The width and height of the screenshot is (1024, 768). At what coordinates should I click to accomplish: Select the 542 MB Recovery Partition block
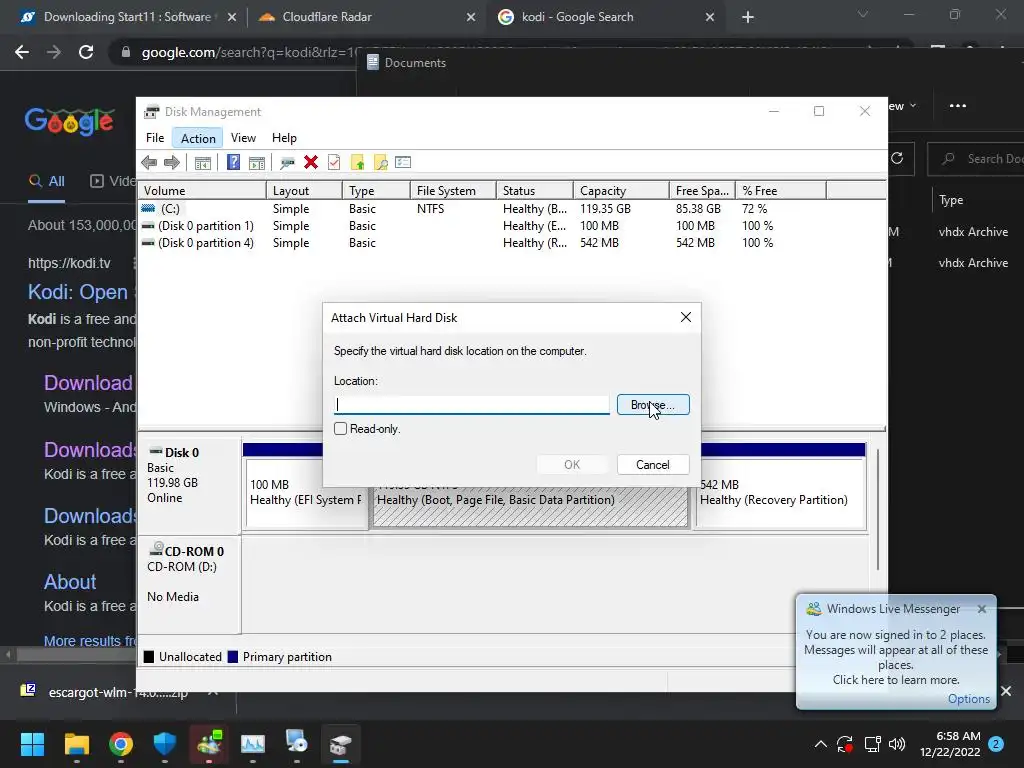click(x=782, y=494)
